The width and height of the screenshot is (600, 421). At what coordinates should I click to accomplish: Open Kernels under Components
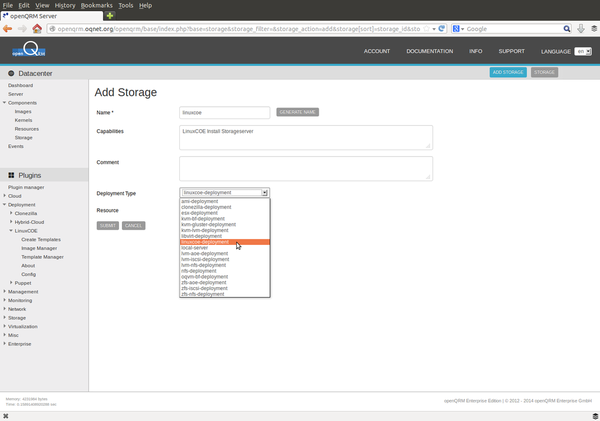pos(23,120)
